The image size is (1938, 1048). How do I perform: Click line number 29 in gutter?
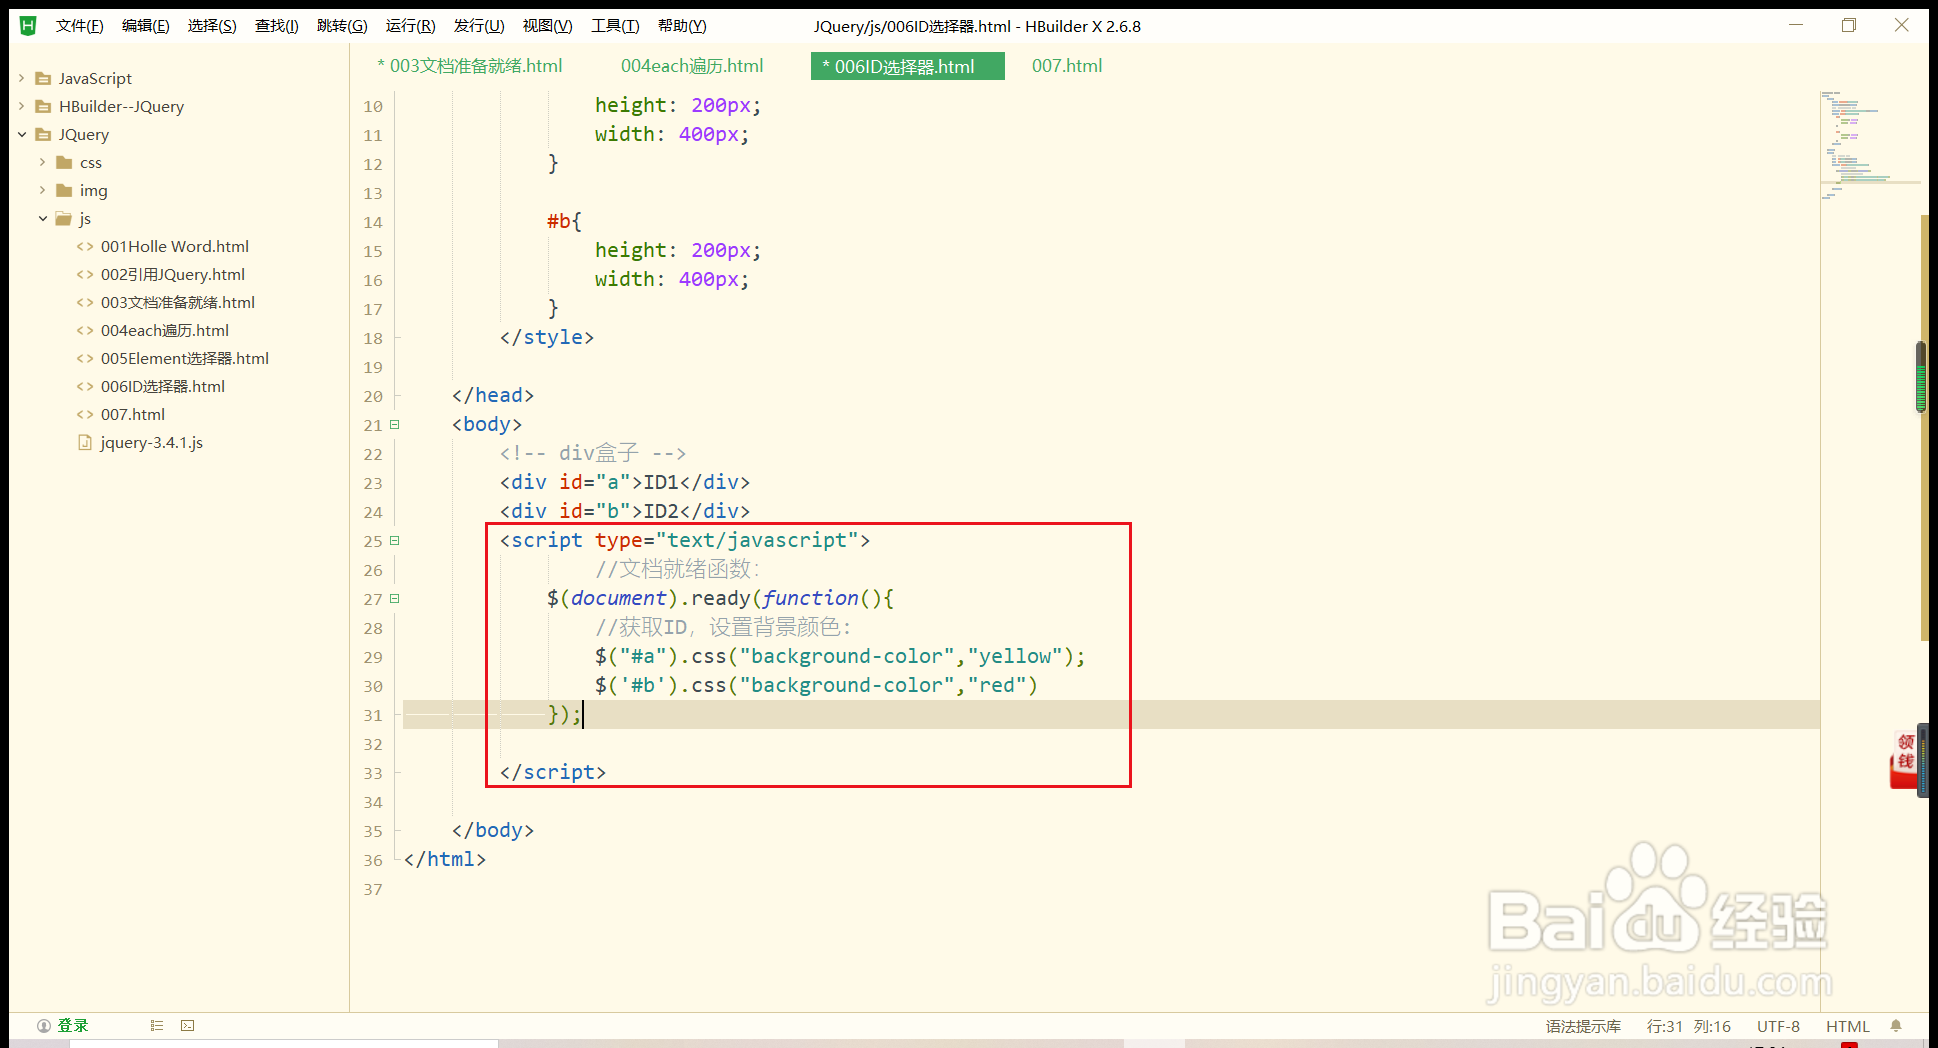373,657
